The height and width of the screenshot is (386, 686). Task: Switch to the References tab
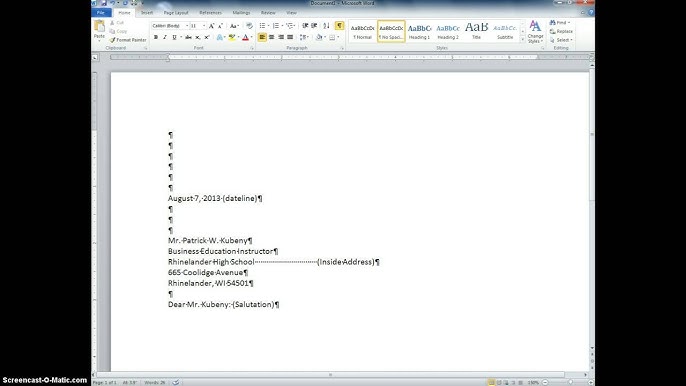coord(210,13)
